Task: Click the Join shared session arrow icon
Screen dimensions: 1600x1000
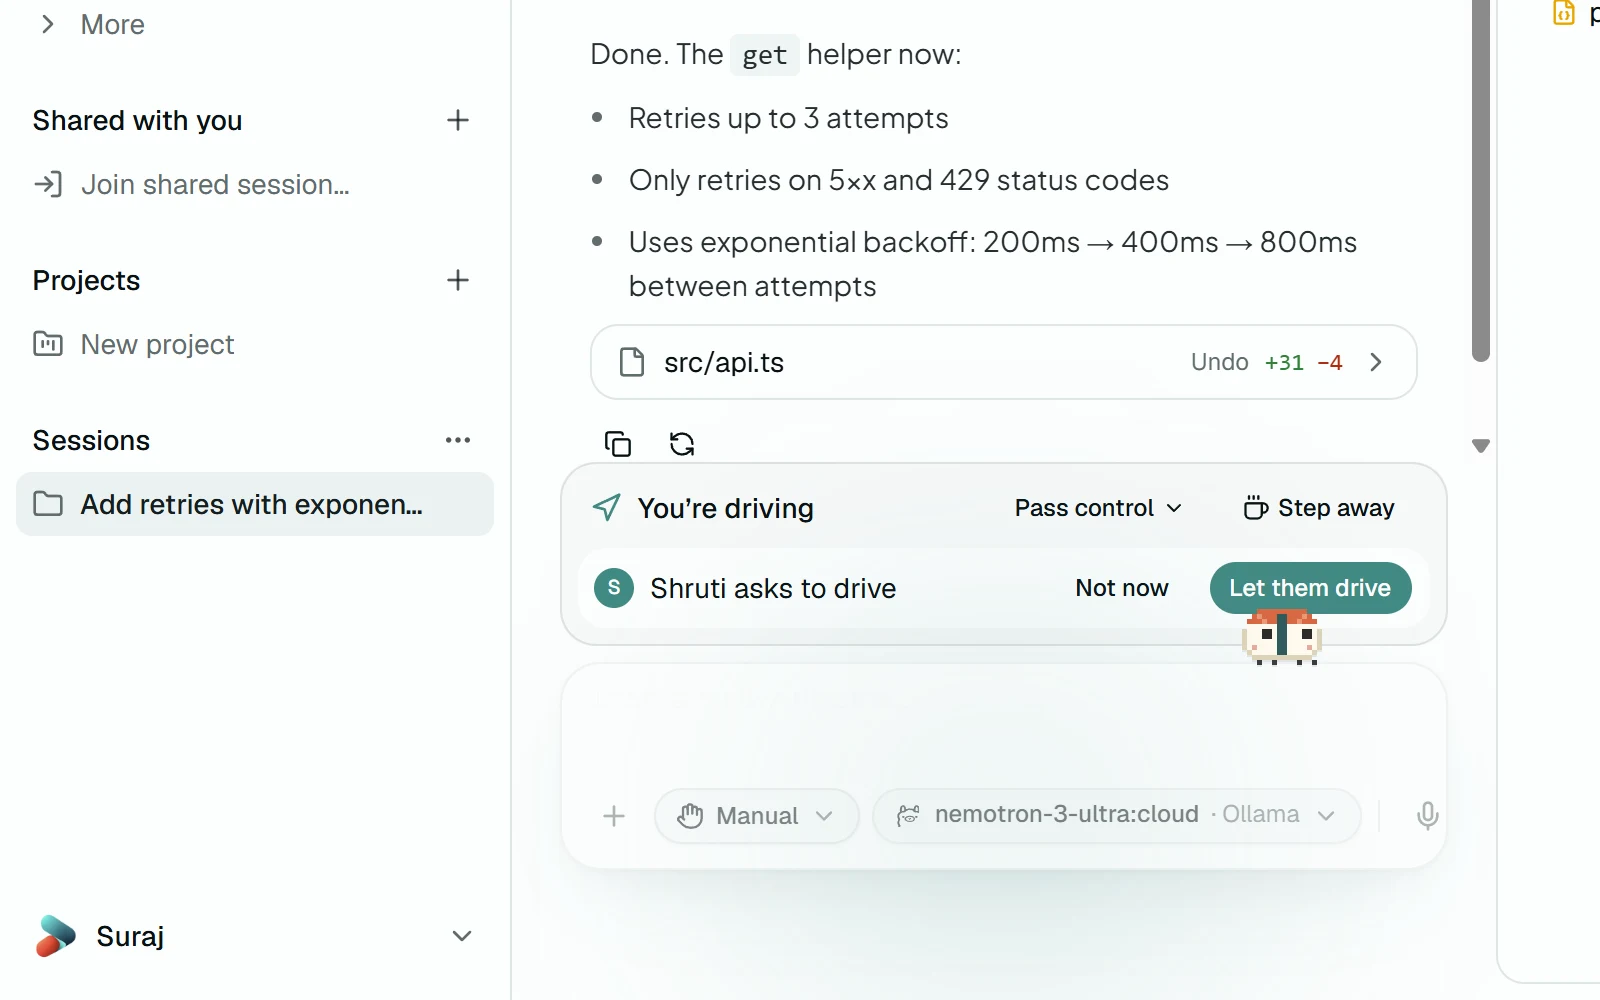Action: (48, 184)
